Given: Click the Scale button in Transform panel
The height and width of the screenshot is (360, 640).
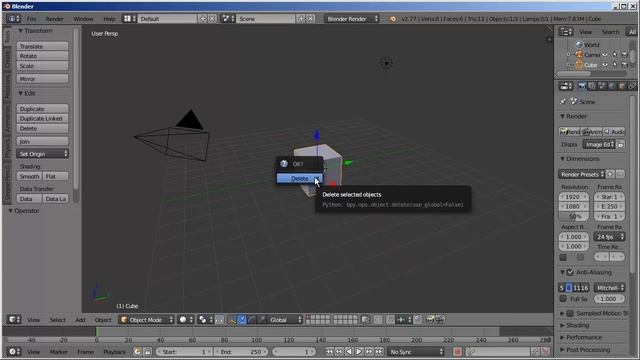Looking at the screenshot, I should (42, 66).
